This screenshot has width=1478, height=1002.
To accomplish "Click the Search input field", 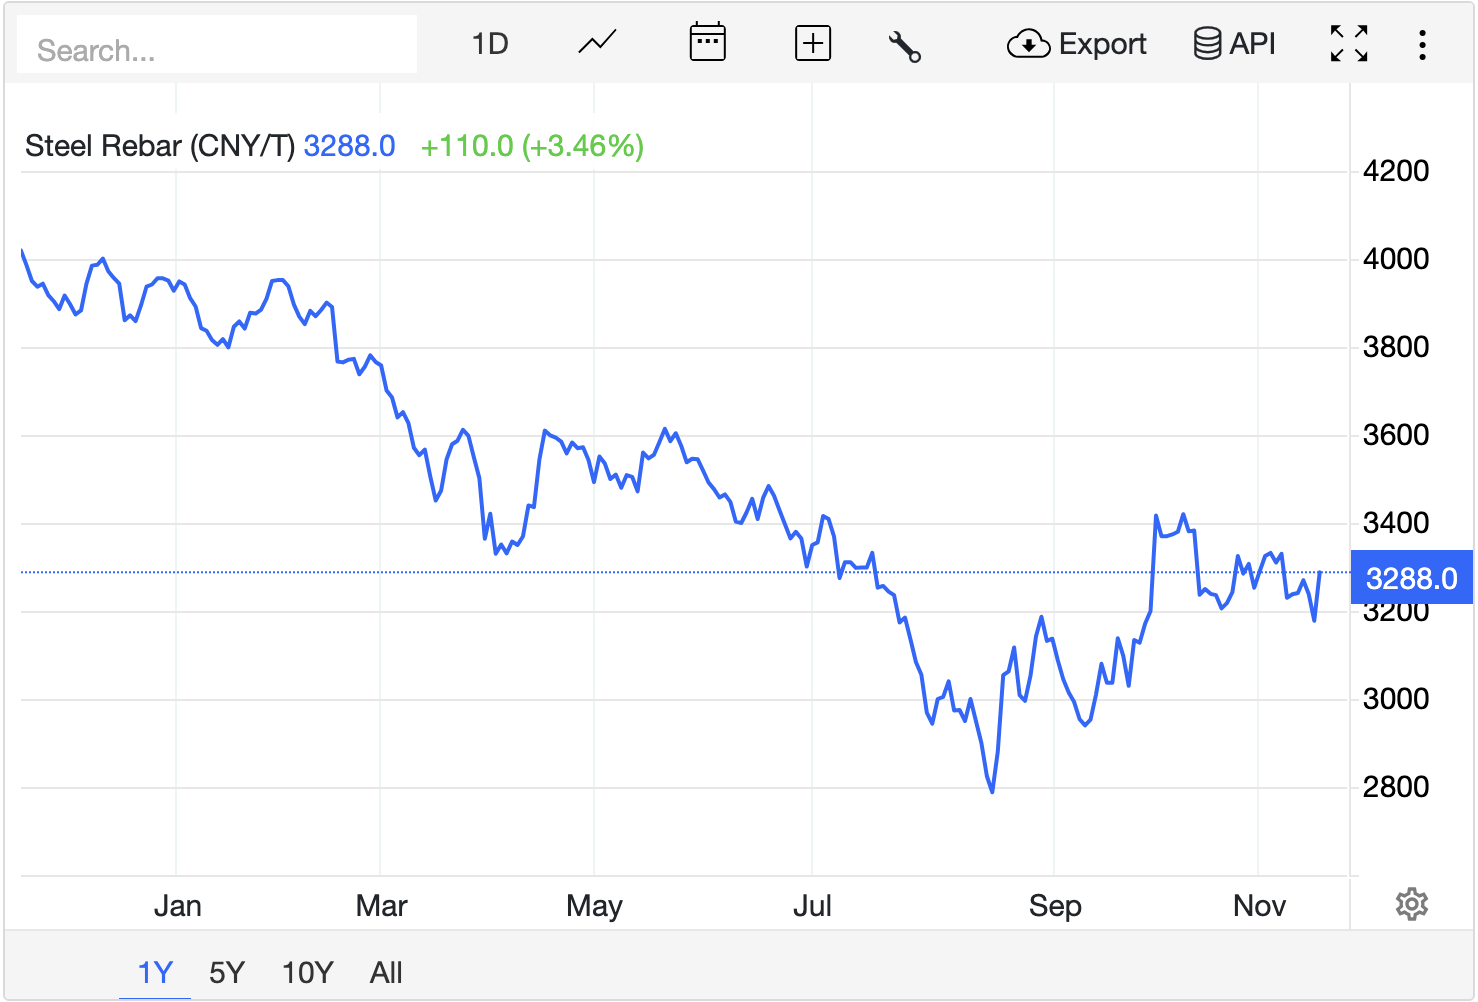I will (x=217, y=50).
